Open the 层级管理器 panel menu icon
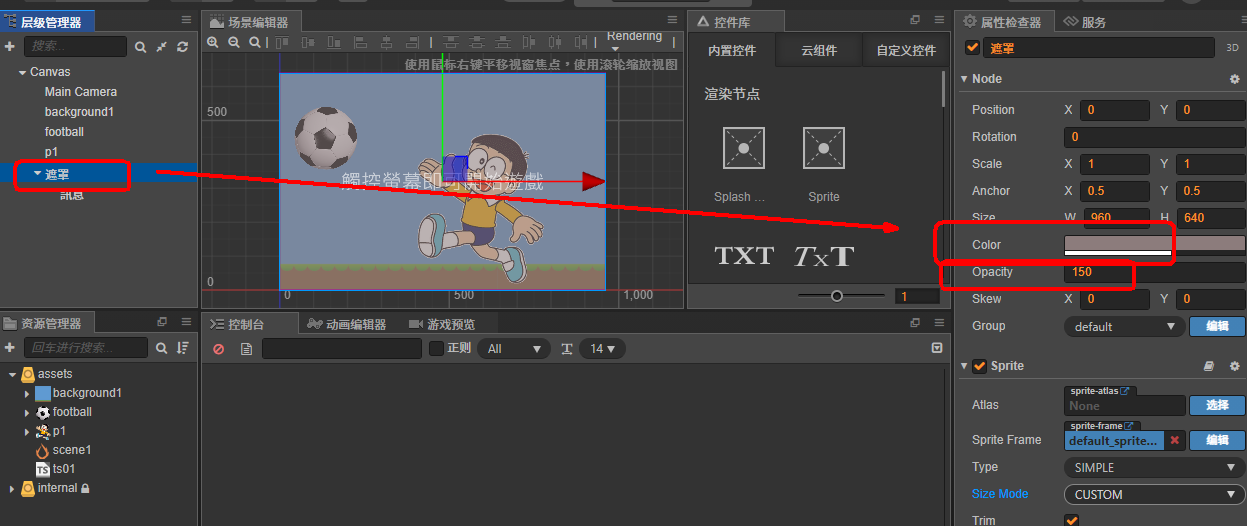The width and height of the screenshot is (1247, 526). pyautogui.click(x=187, y=20)
